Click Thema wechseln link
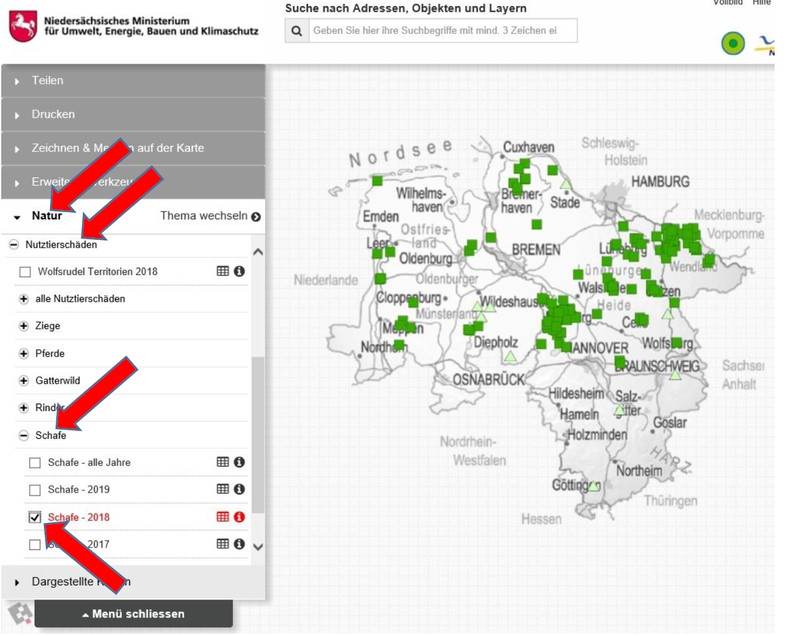 [x=210, y=216]
